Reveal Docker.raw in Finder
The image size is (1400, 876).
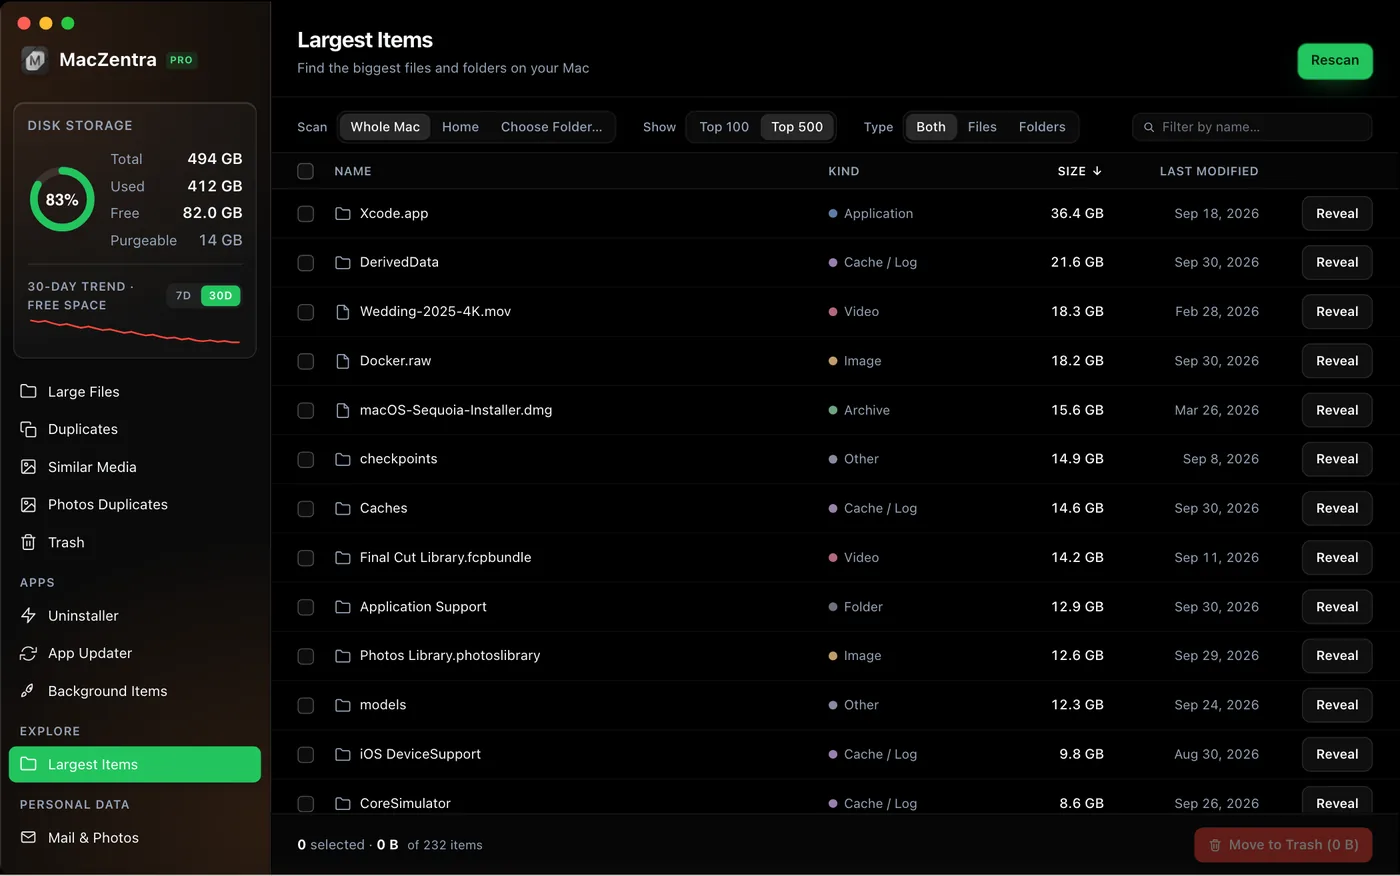(x=1337, y=361)
